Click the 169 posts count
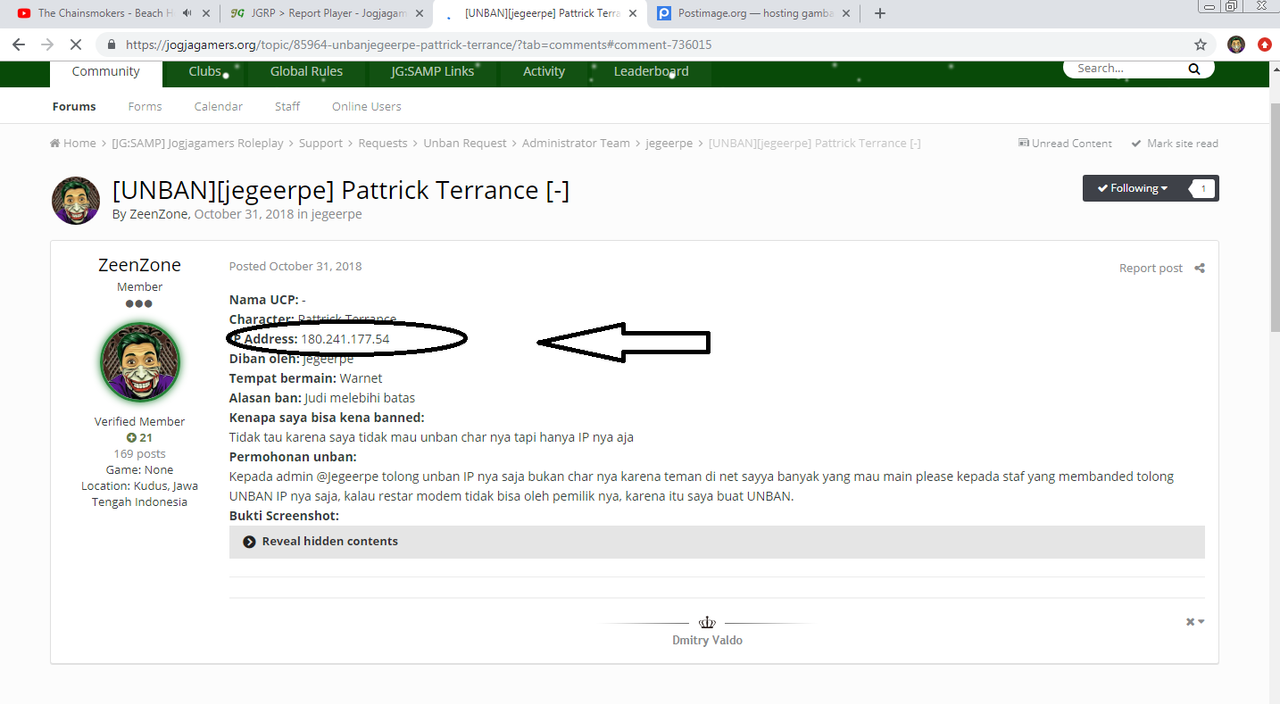Viewport: 1280px width, 704px height. coord(139,454)
